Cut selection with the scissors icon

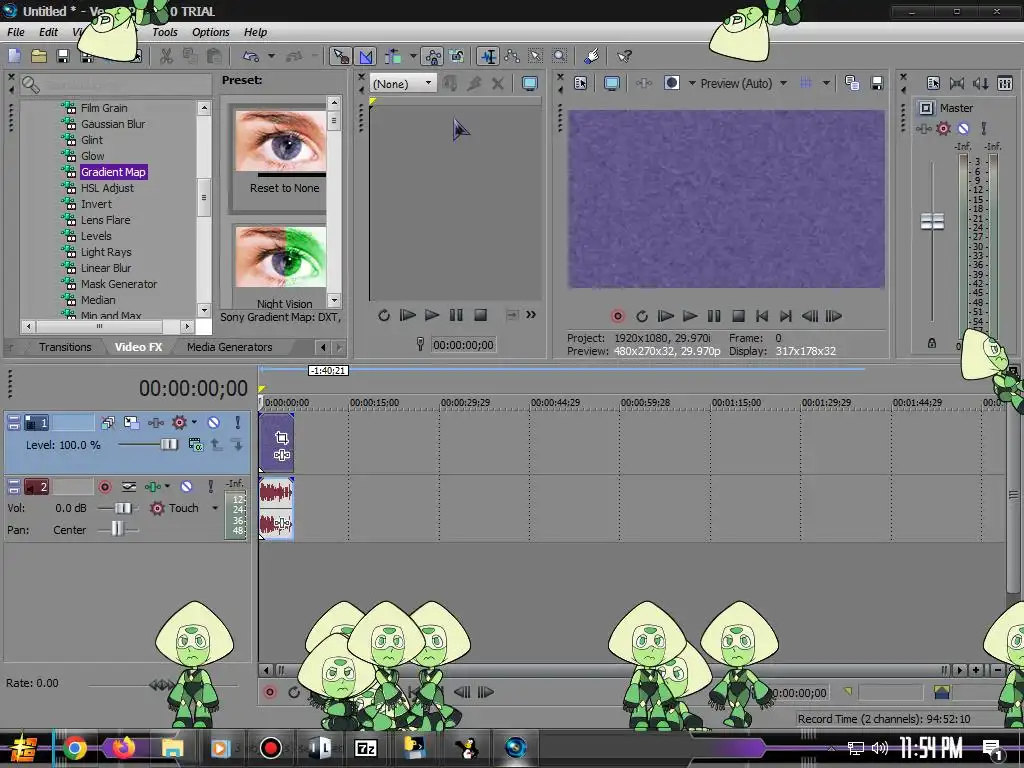pyautogui.click(x=167, y=56)
